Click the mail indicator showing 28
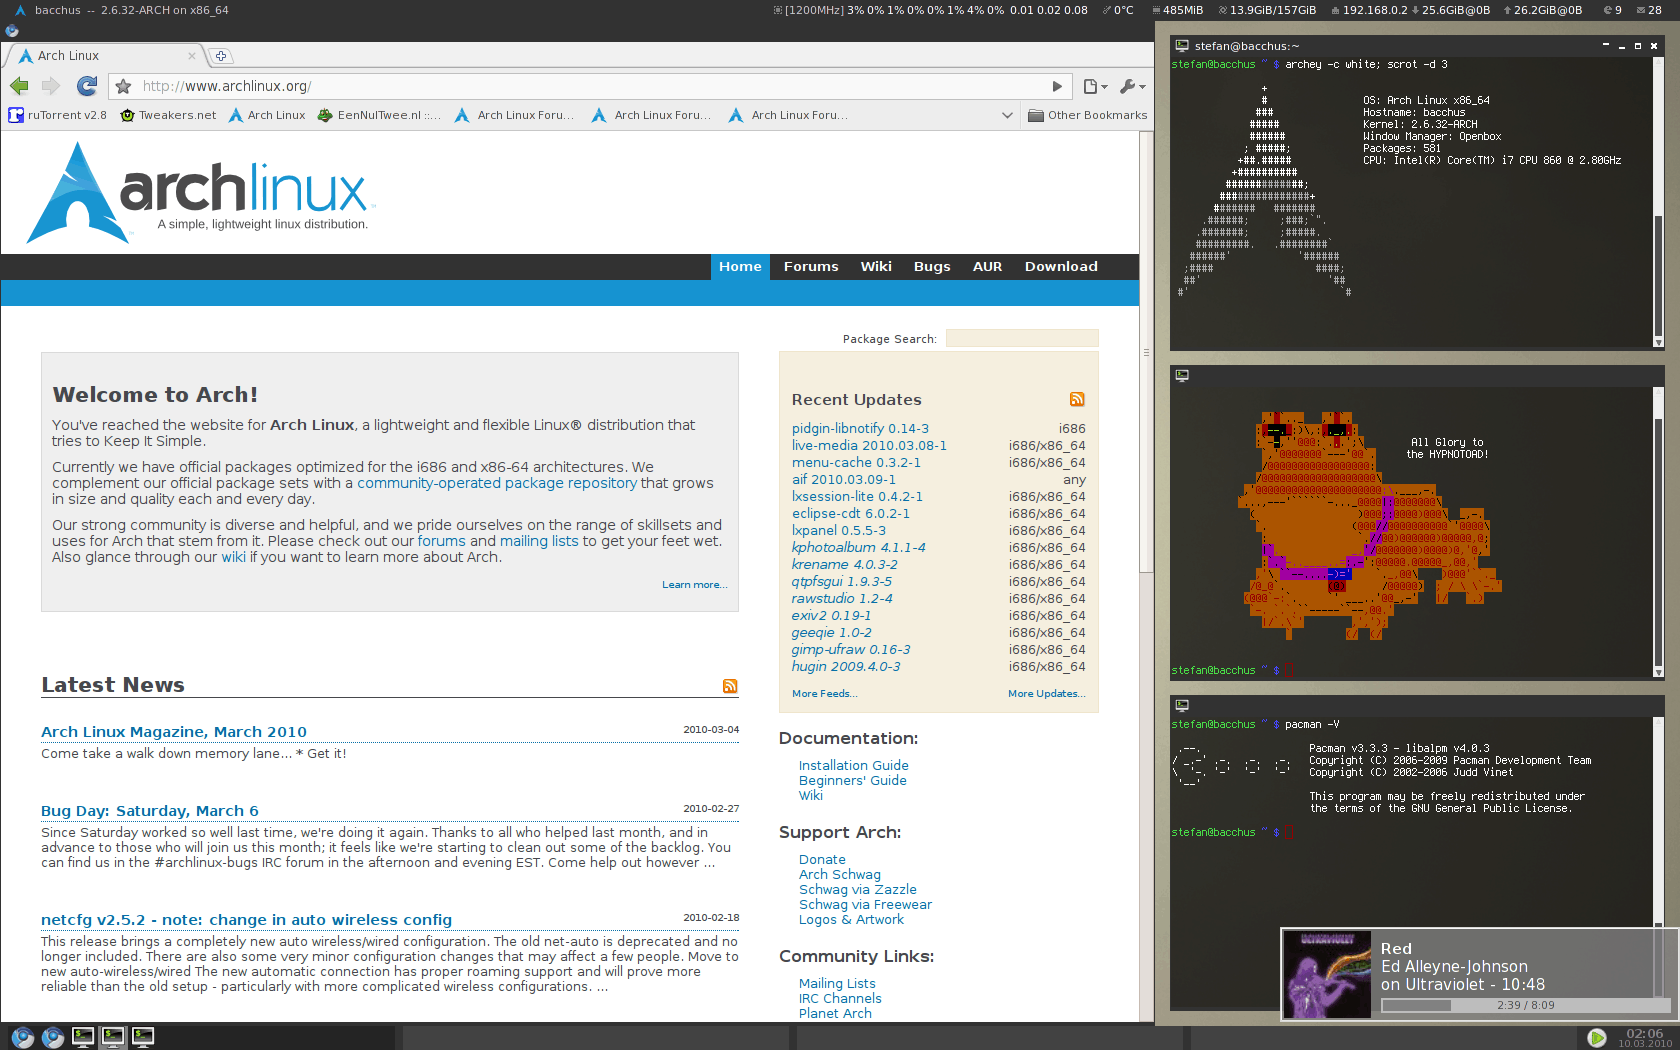The height and width of the screenshot is (1050, 1680). coord(1648,10)
